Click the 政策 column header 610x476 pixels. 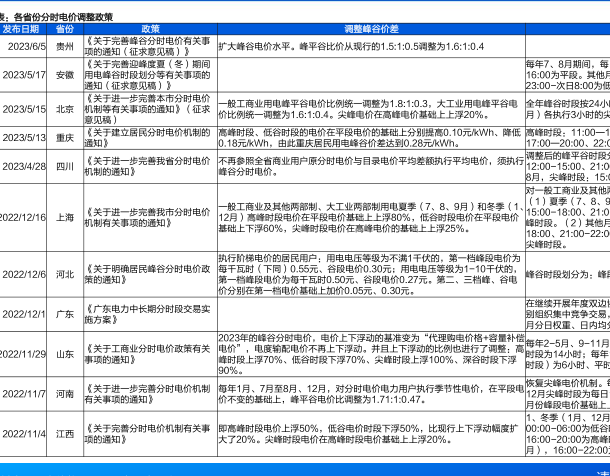[x=149, y=29]
